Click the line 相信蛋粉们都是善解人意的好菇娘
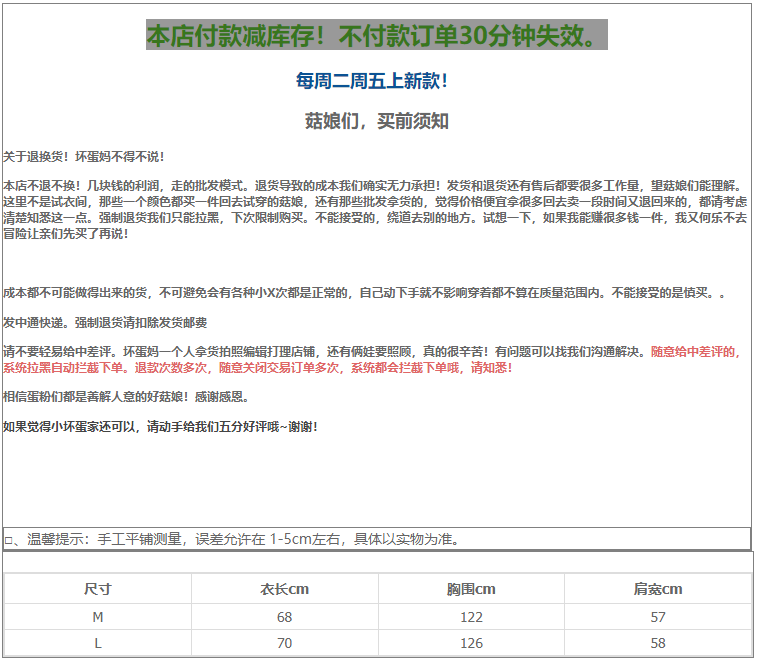The height and width of the screenshot is (671, 758). (x=126, y=397)
